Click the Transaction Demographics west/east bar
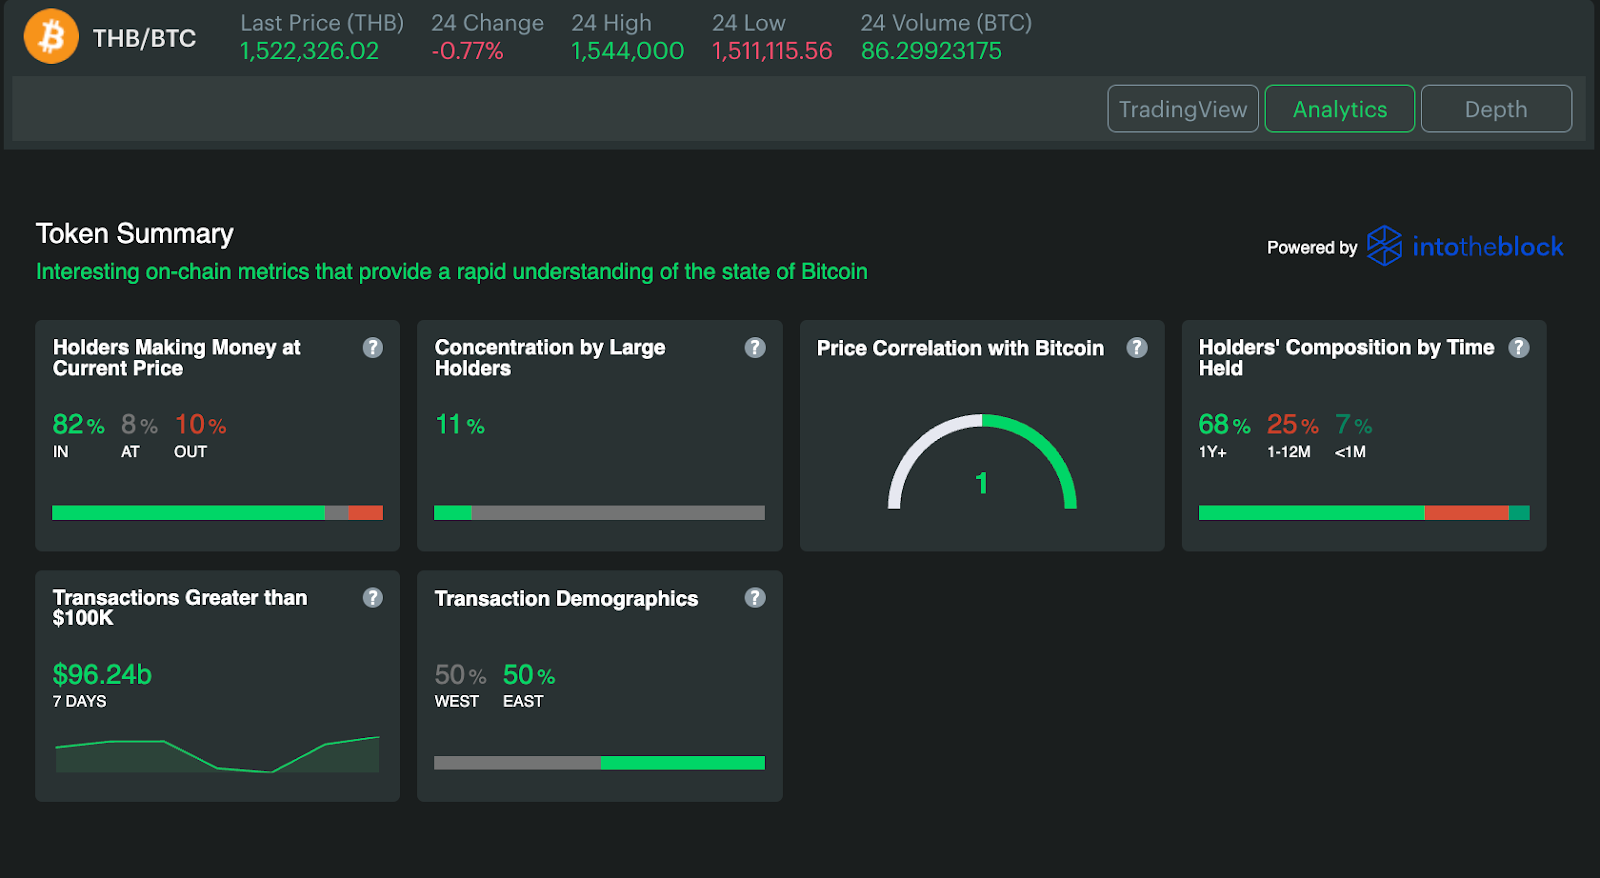 [599, 763]
